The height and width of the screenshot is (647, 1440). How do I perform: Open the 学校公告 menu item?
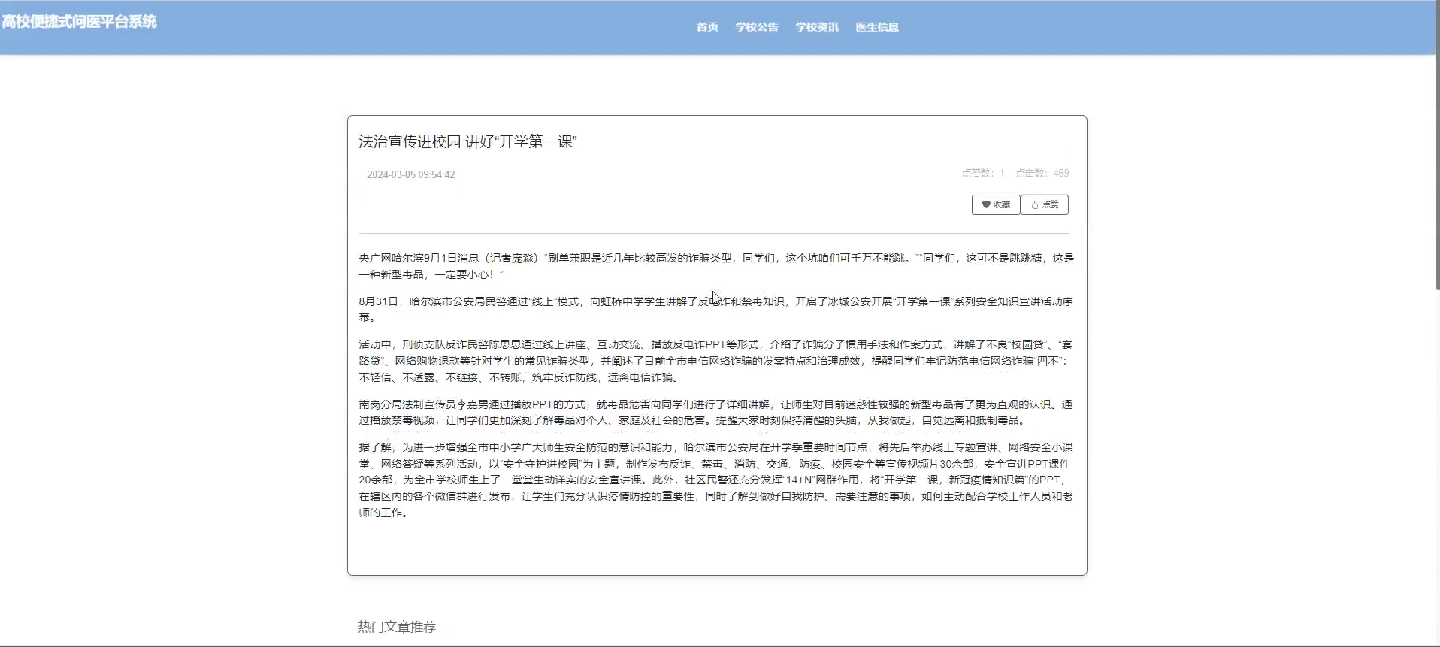click(757, 27)
